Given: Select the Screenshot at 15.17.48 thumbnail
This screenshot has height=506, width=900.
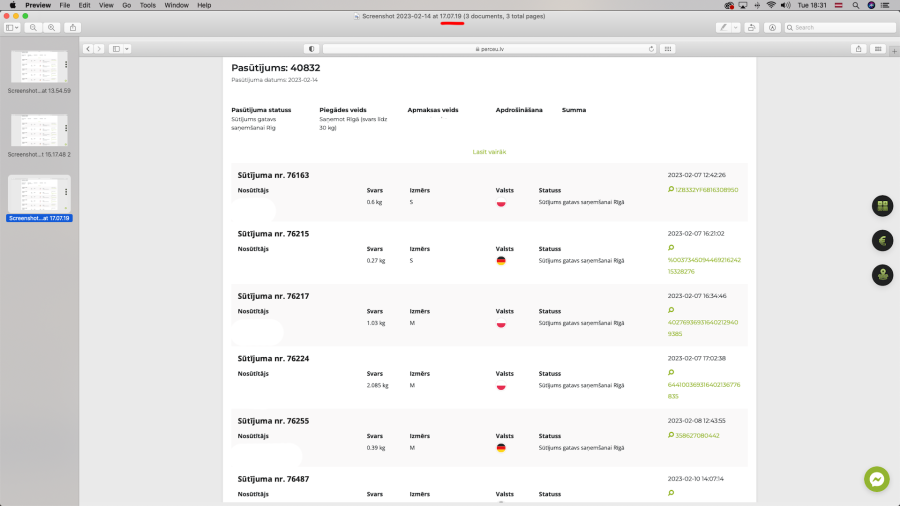Looking at the screenshot, I should (39, 131).
